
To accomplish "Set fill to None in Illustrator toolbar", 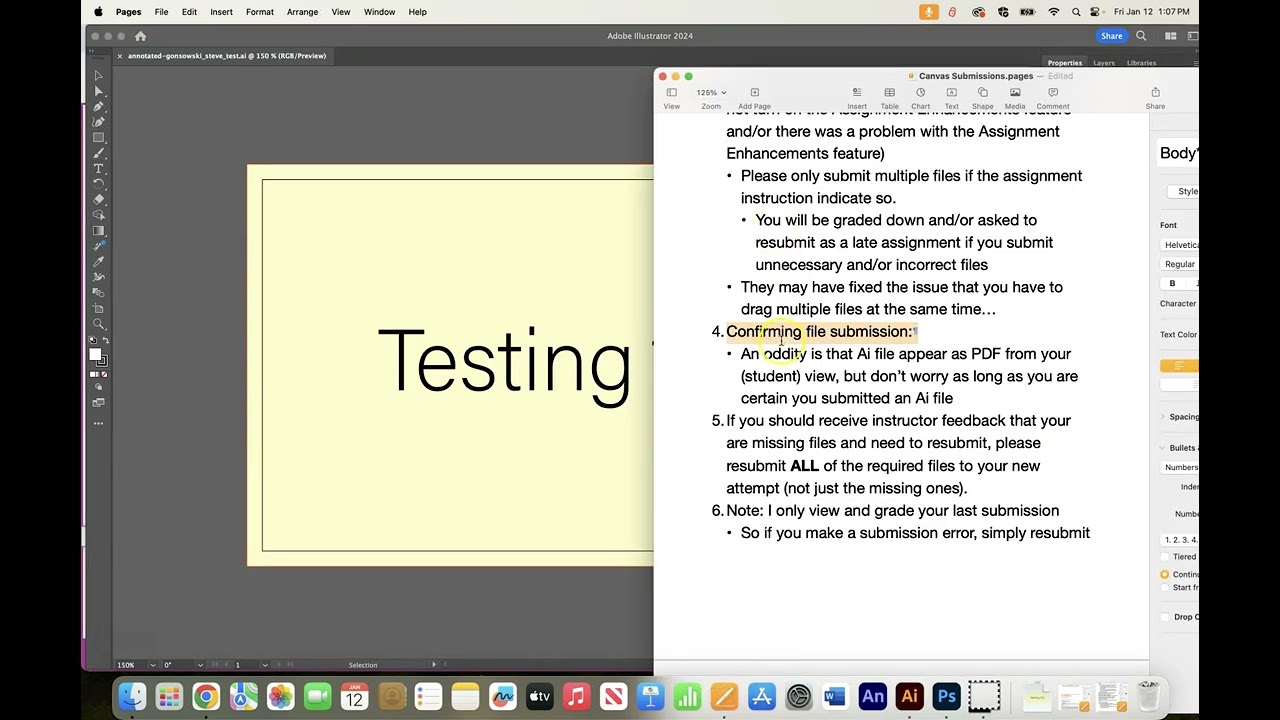I will pyautogui.click(x=105, y=373).
